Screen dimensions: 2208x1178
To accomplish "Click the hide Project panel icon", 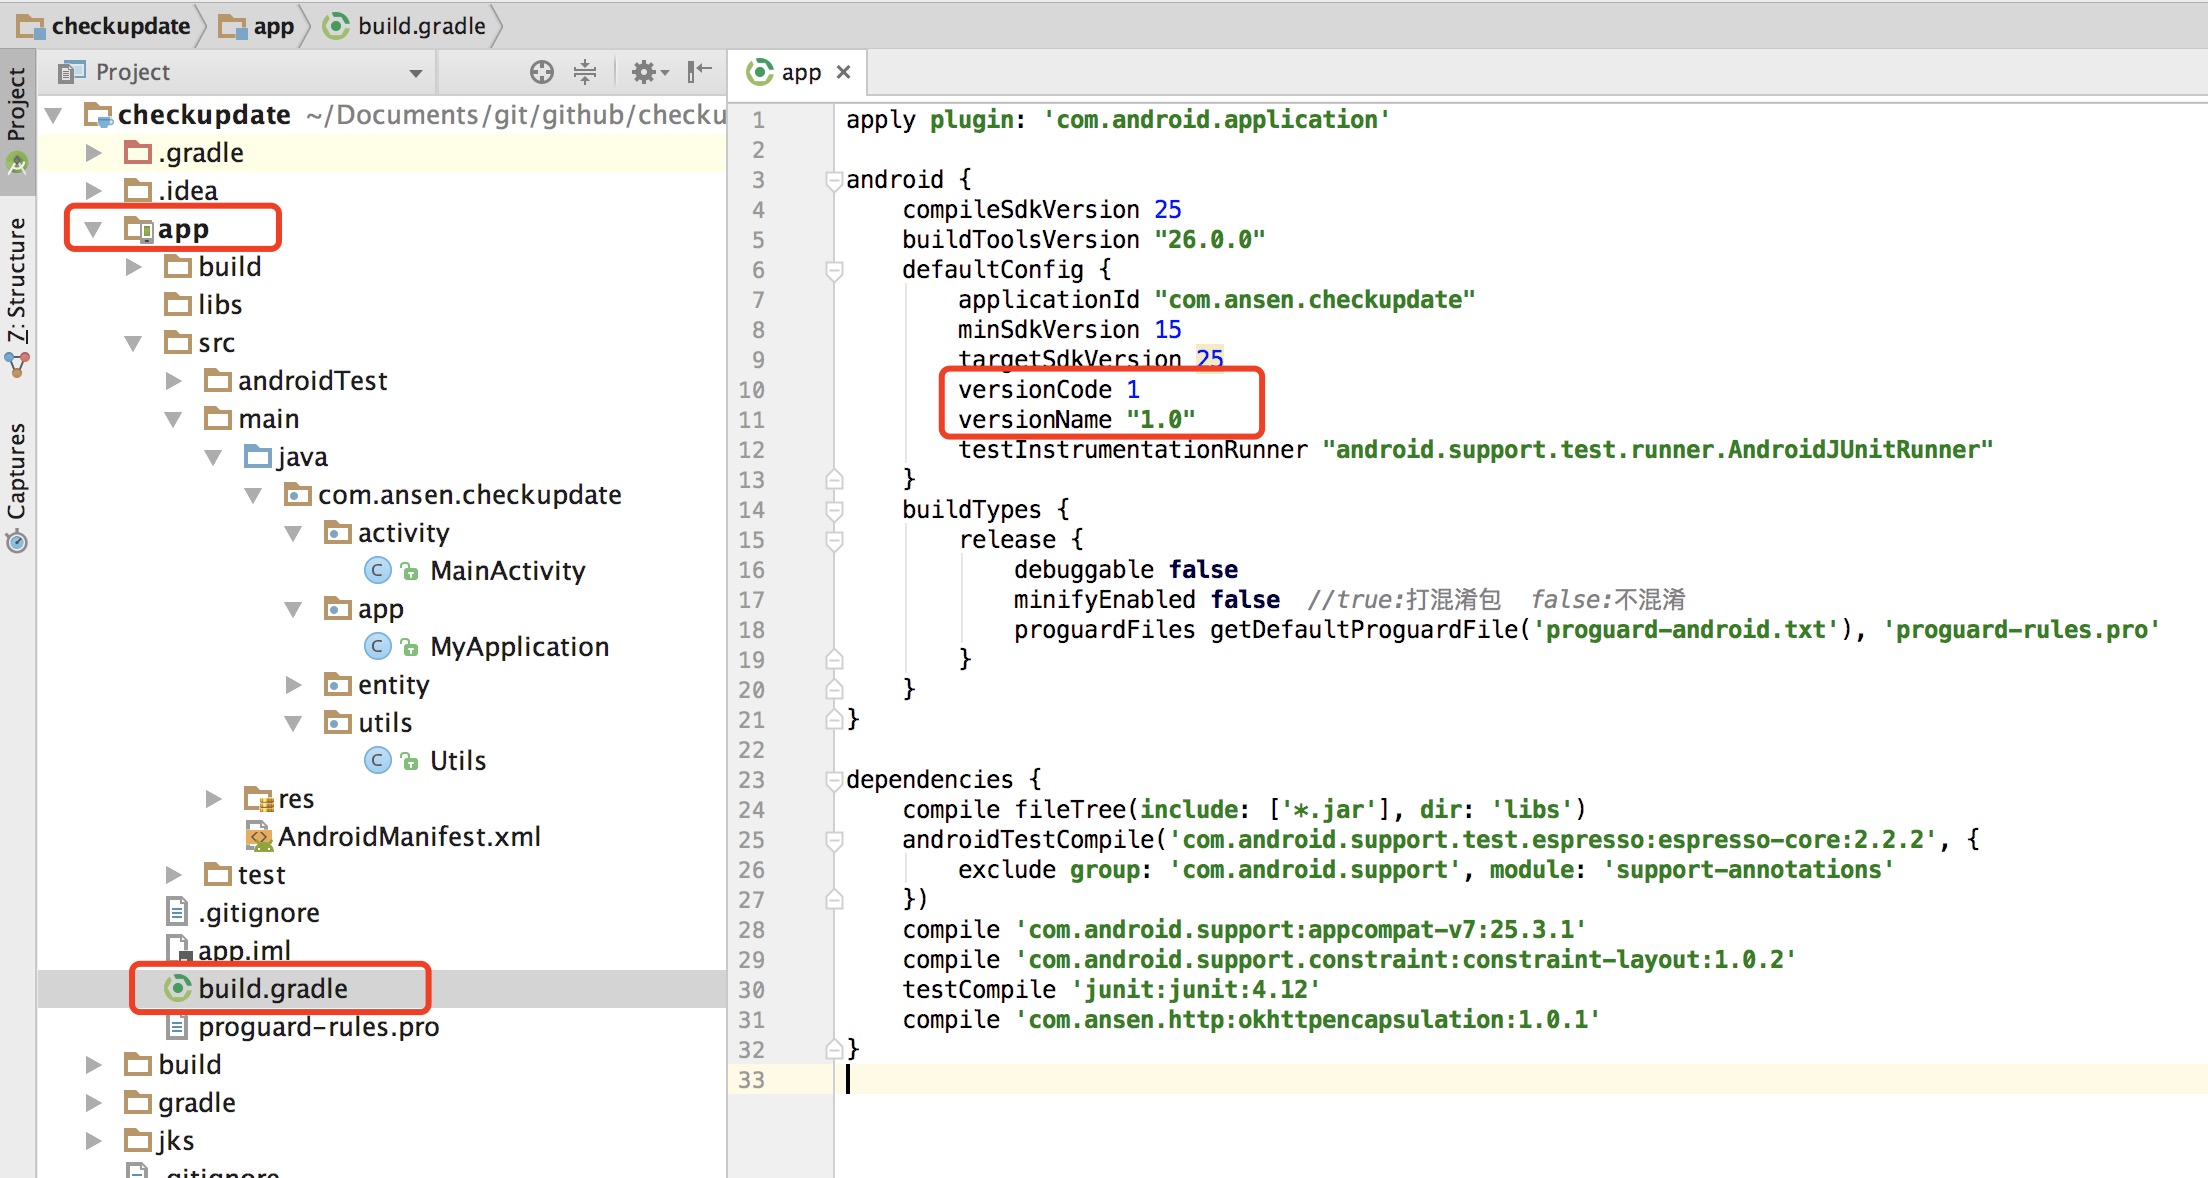I will (x=699, y=72).
